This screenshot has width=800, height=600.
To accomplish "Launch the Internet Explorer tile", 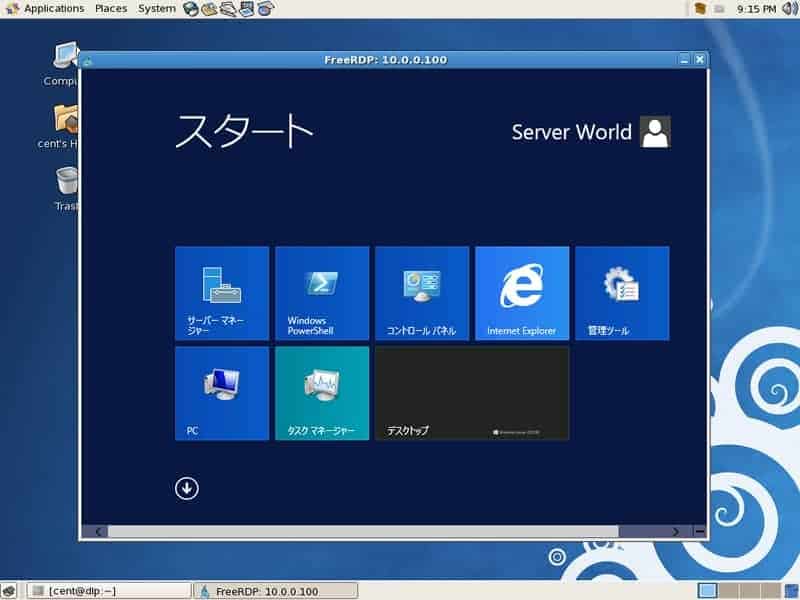I will pos(522,293).
